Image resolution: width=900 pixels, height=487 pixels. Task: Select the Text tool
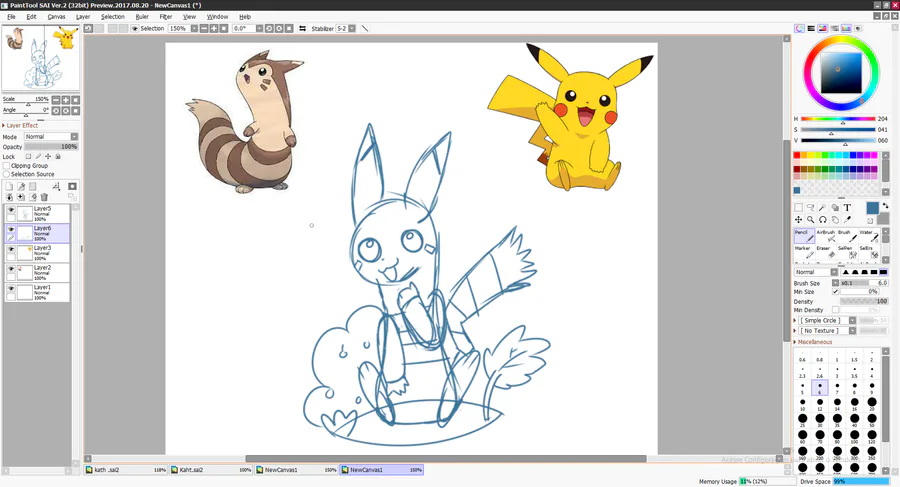(847, 207)
